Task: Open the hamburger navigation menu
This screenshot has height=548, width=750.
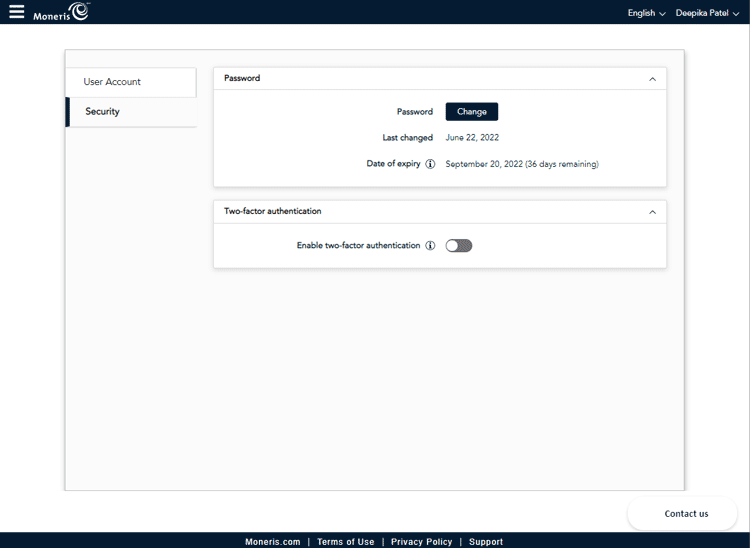Action: (x=16, y=12)
